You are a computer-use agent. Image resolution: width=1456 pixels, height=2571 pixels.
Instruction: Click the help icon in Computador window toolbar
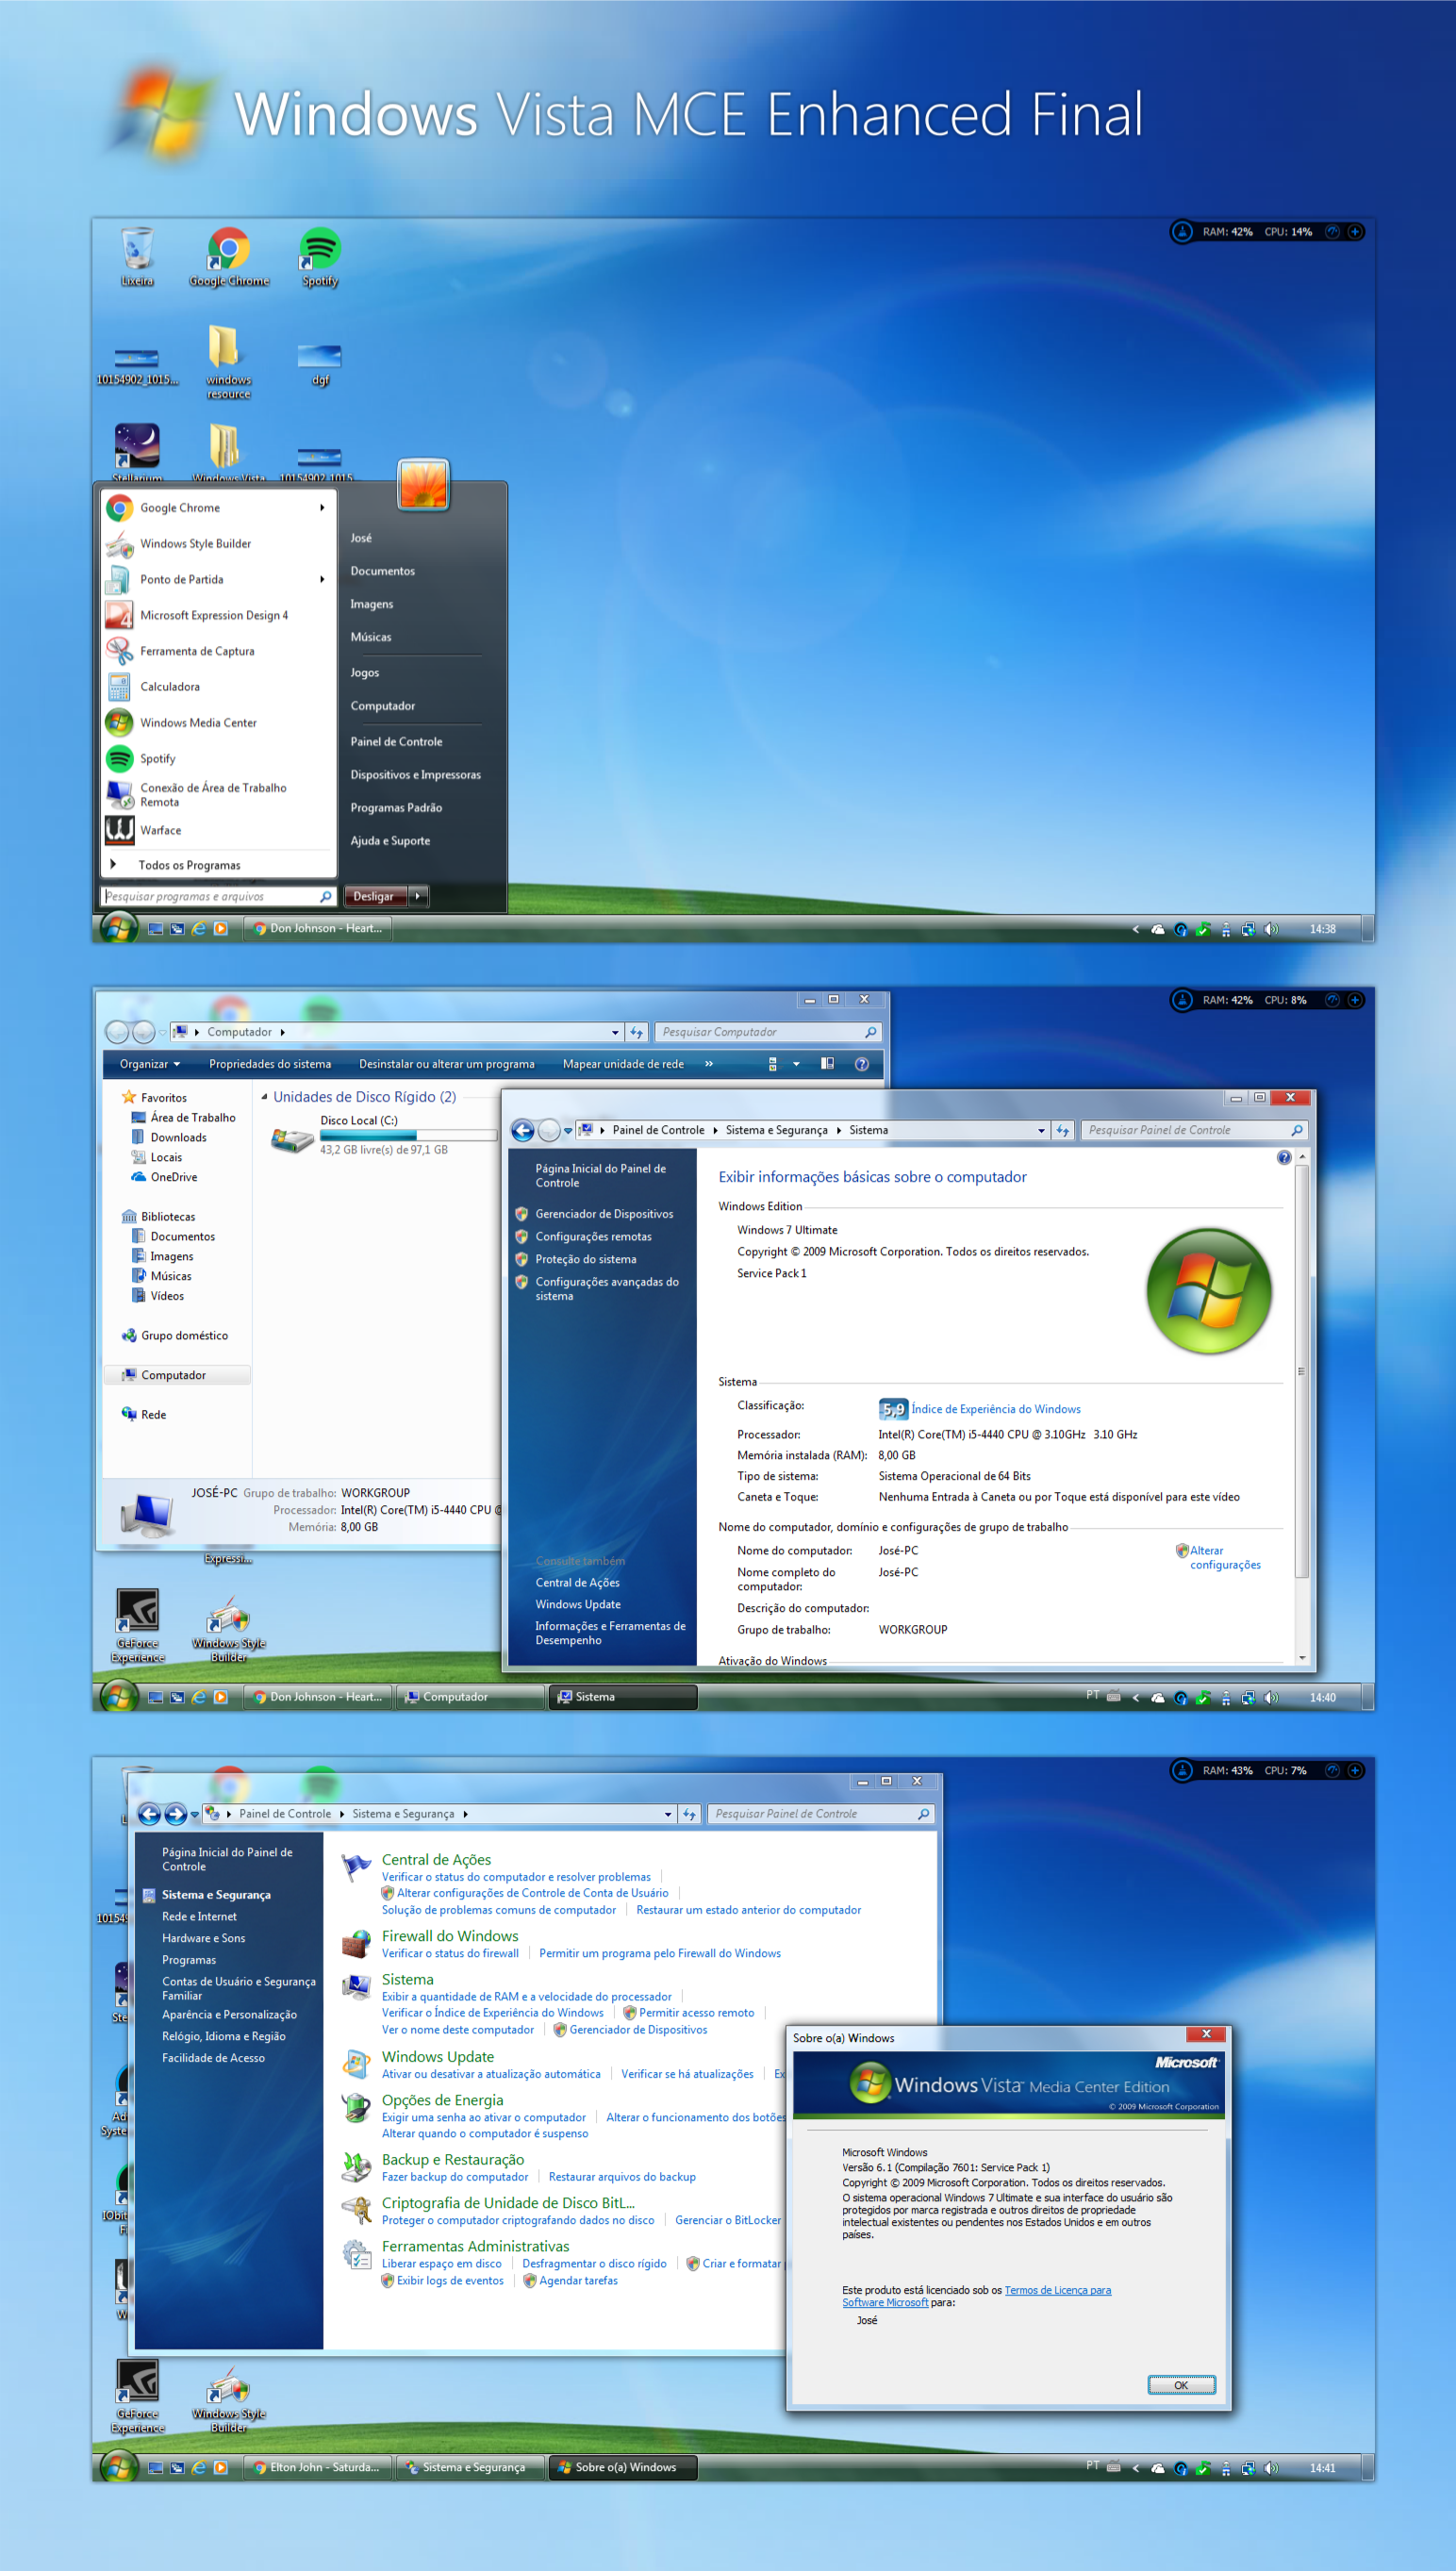point(862,1064)
